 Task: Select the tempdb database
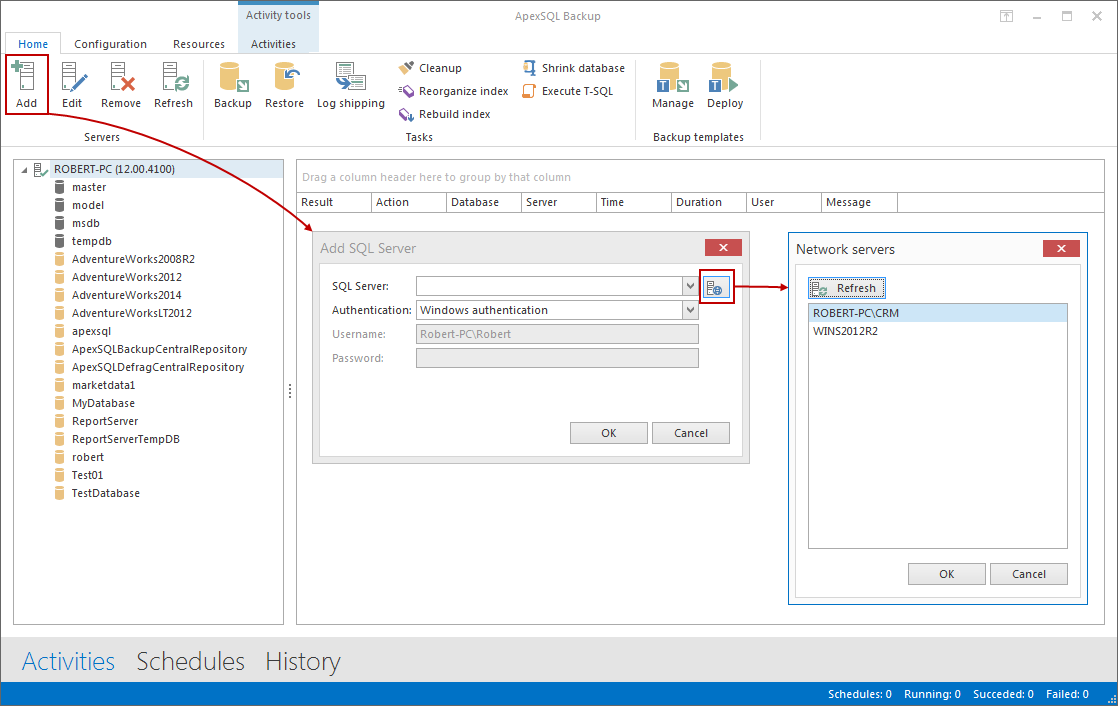point(91,241)
